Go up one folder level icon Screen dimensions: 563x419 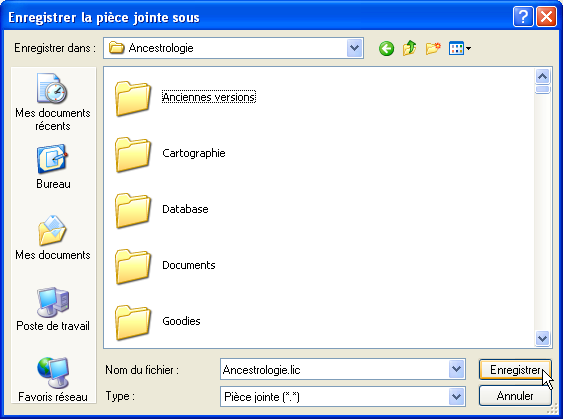pyautogui.click(x=409, y=48)
